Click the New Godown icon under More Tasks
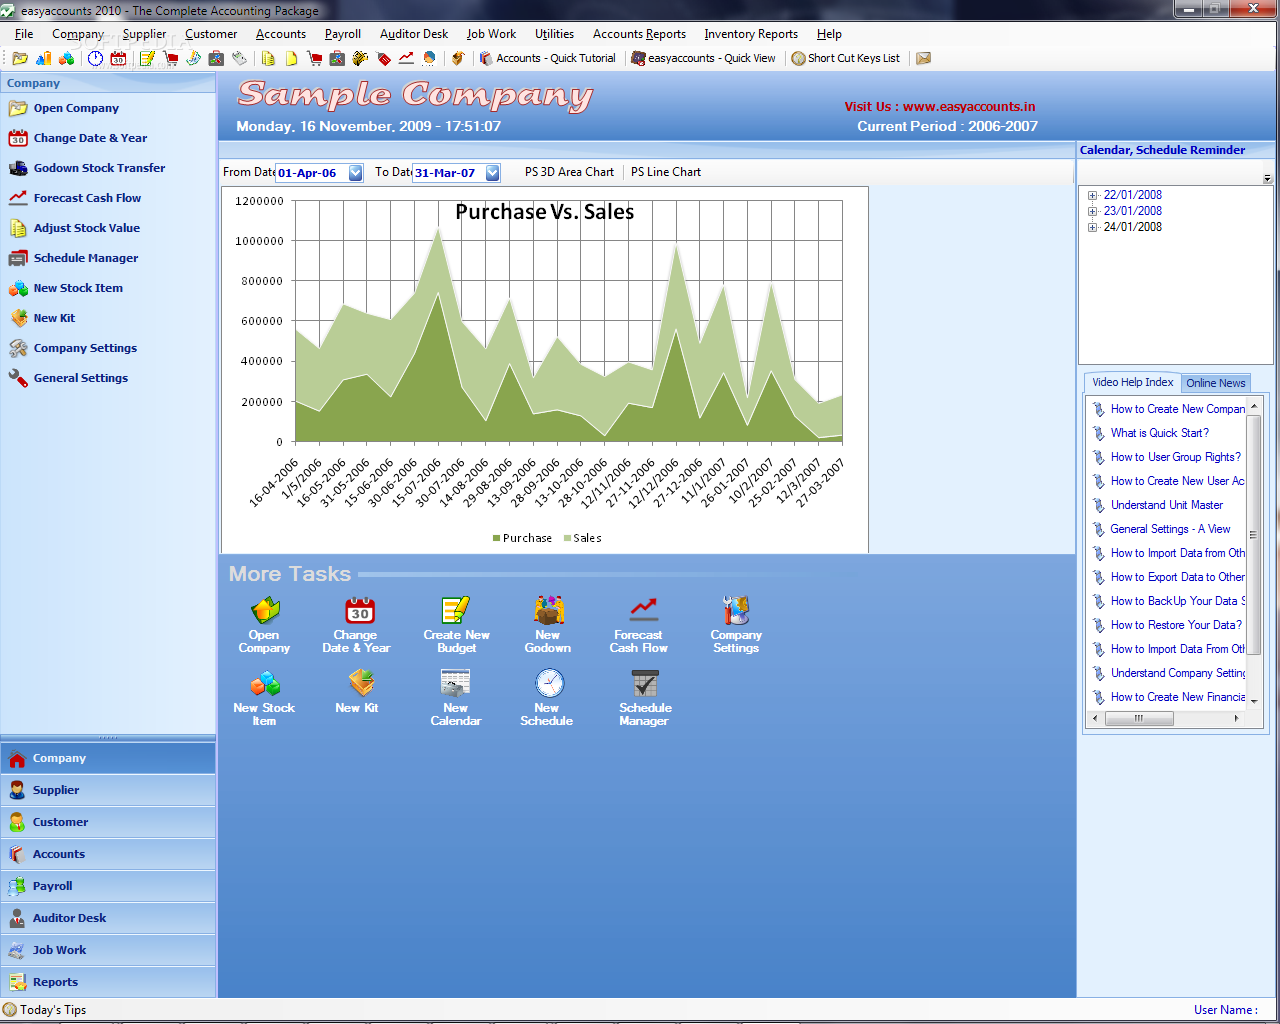This screenshot has height=1024, width=1280. [548, 610]
